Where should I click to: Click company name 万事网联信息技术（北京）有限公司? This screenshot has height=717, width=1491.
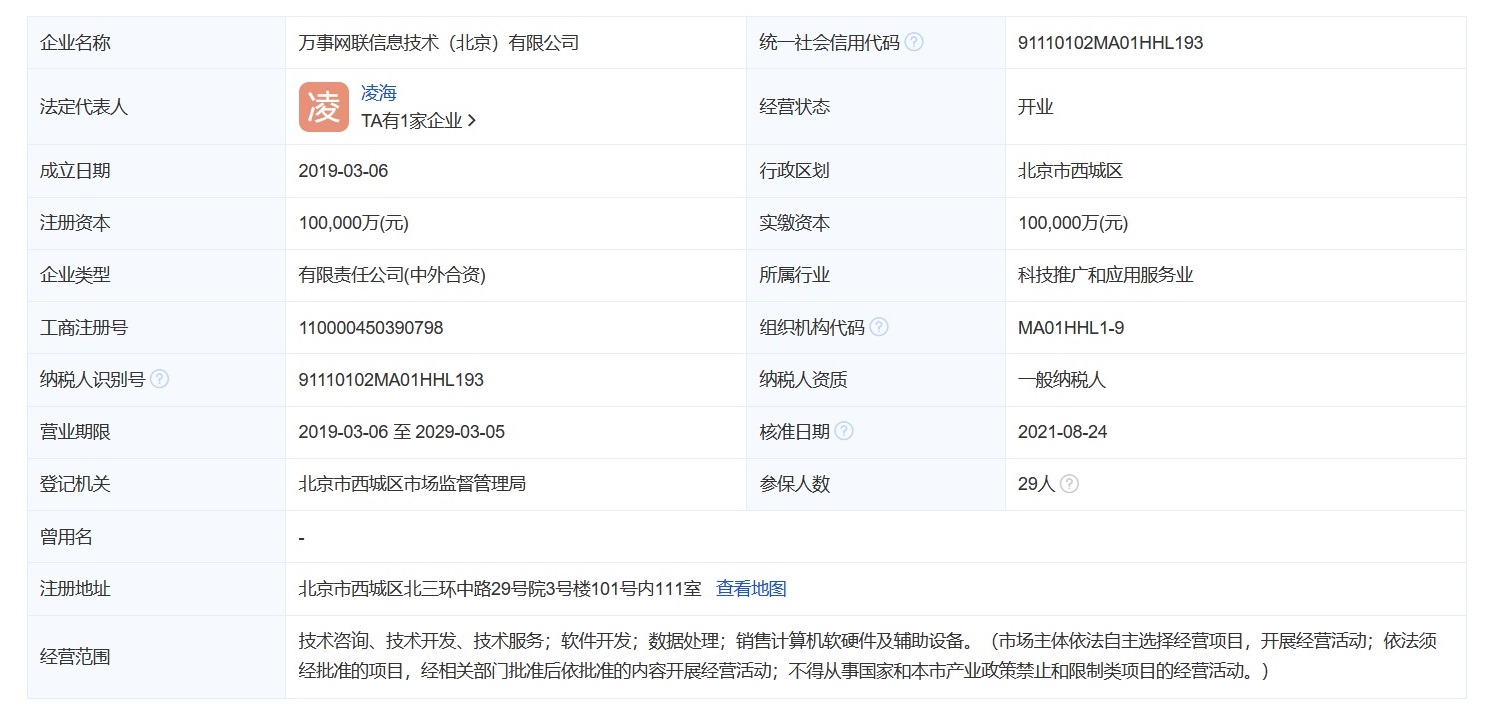(x=439, y=43)
